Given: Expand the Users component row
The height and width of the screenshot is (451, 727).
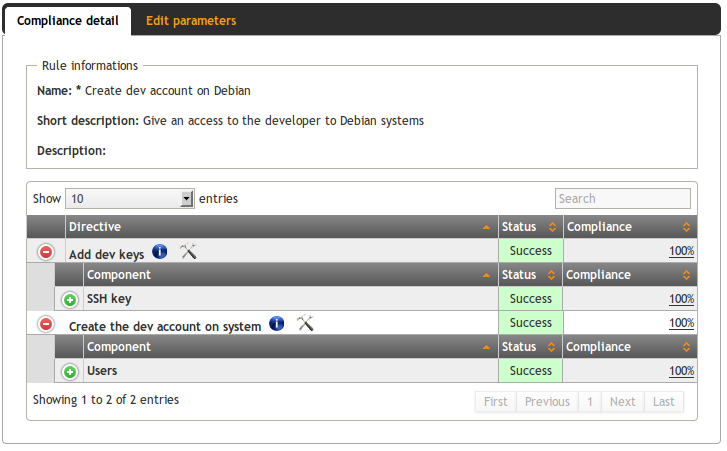Looking at the screenshot, I should pyautogui.click(x=70, y=372).
